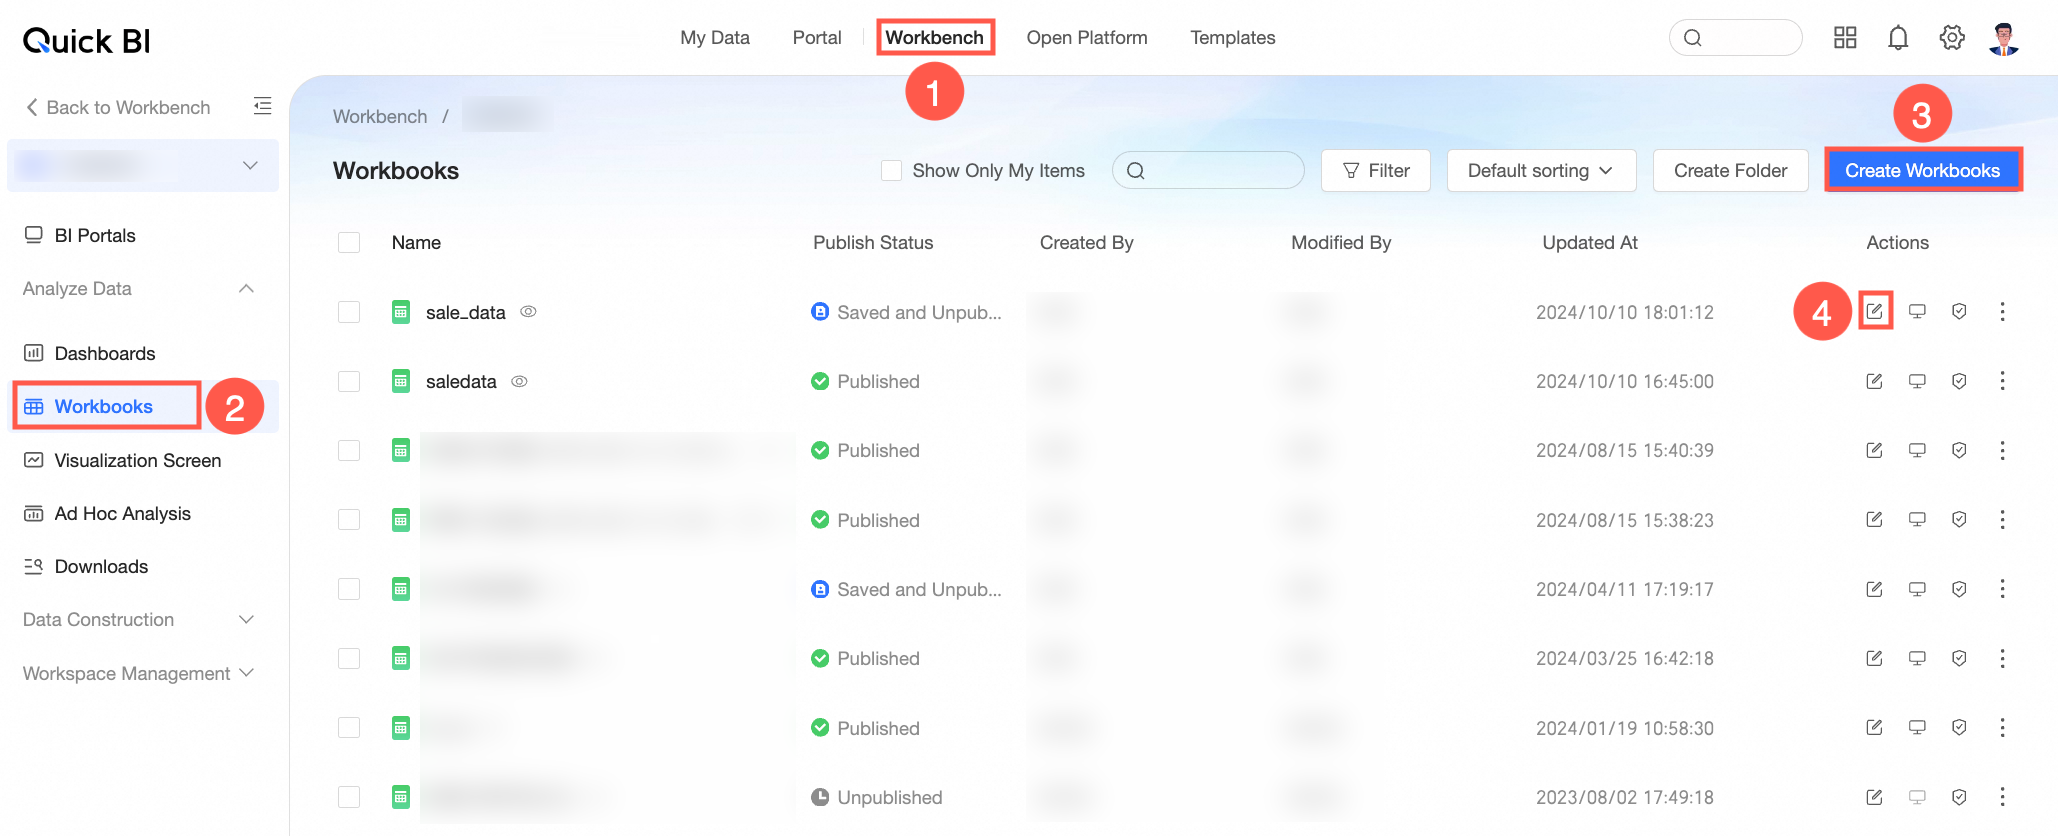Open more options menu for saledata row
Screen dimensions: 2058x836
click(2002, 381)
